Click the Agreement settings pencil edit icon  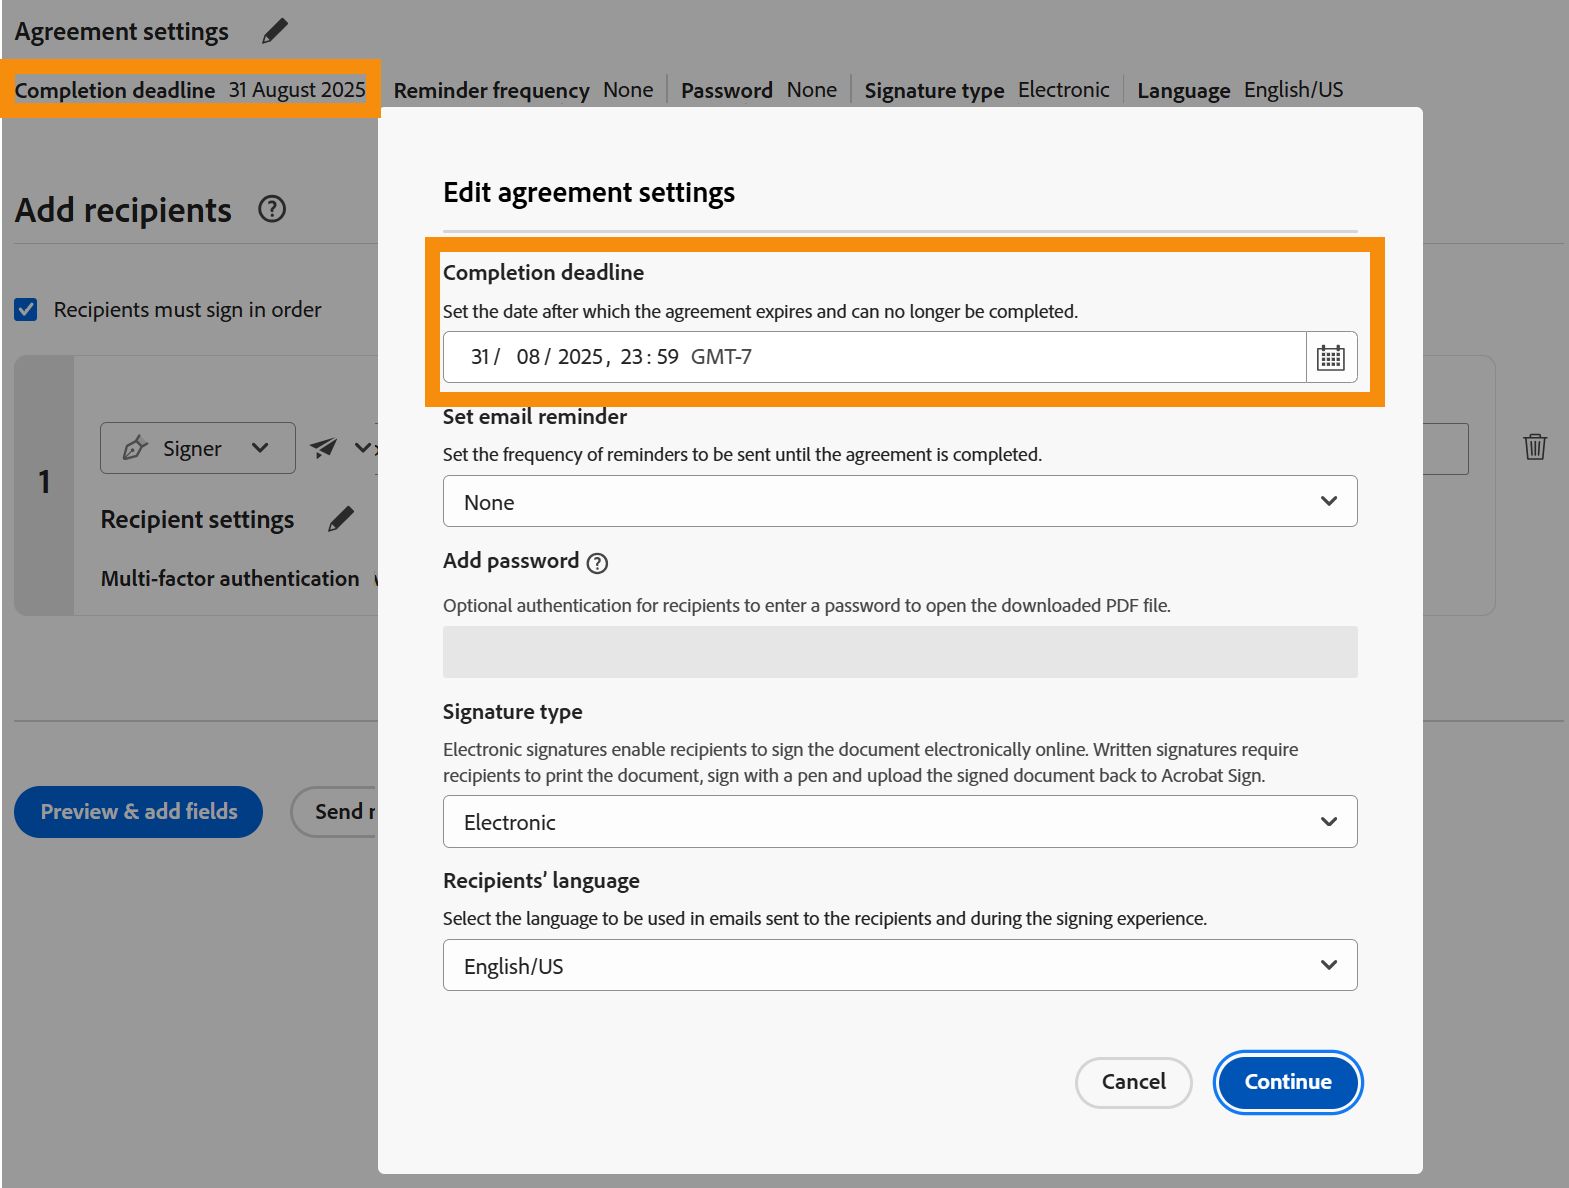(x=274, y=31)
